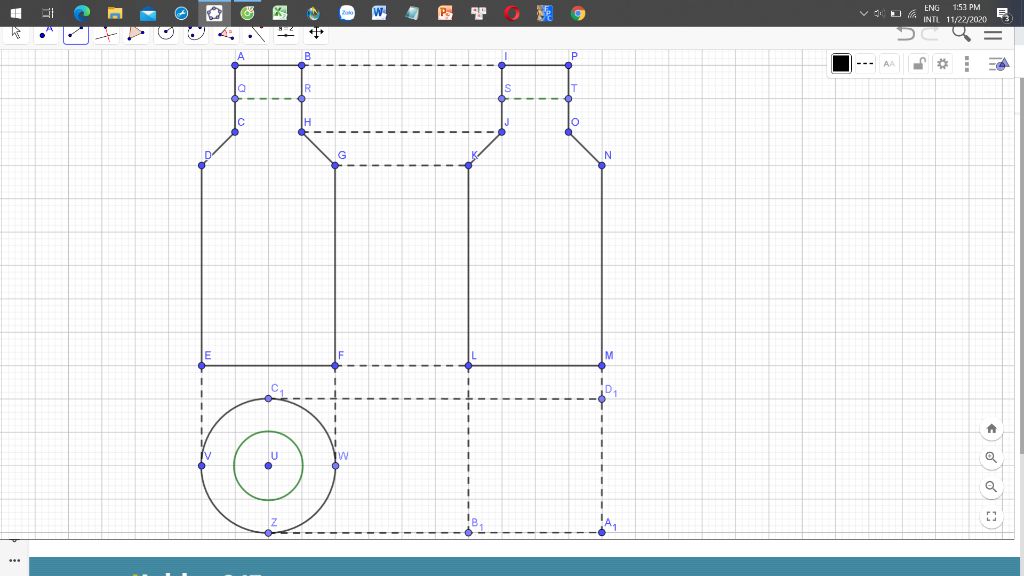The height and width of the screenshot is (576, 1024).
Task: Choose the Perpendicular Line tool
Action: 106,33
